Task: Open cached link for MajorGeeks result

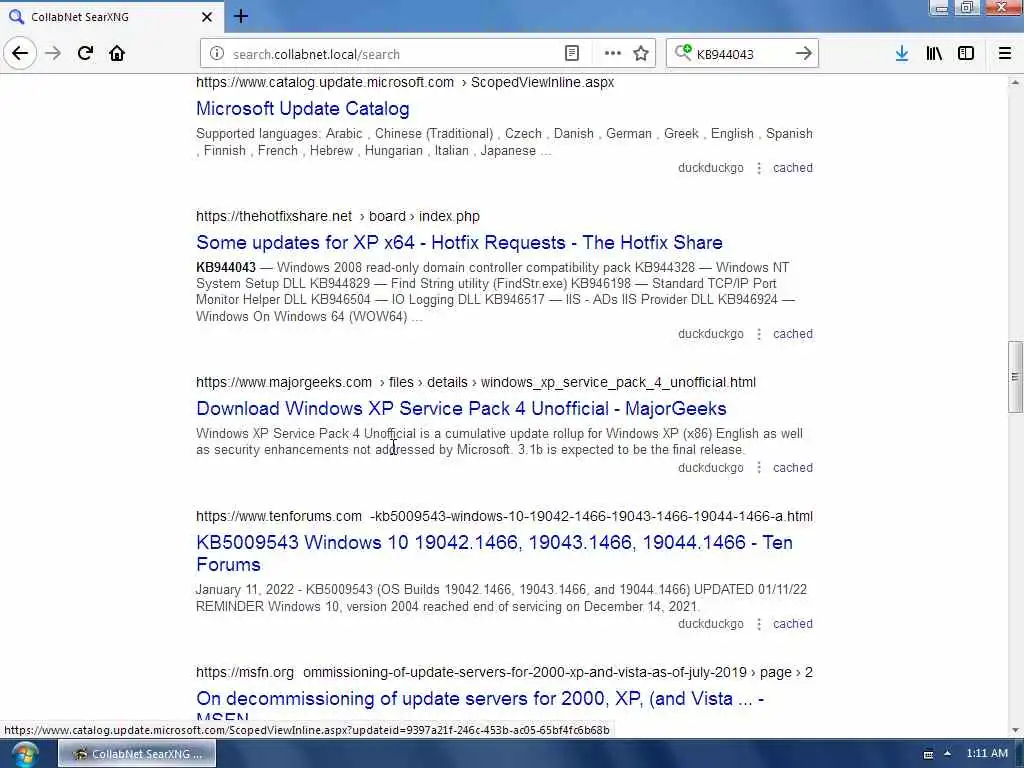Action: tap(793, 468)
